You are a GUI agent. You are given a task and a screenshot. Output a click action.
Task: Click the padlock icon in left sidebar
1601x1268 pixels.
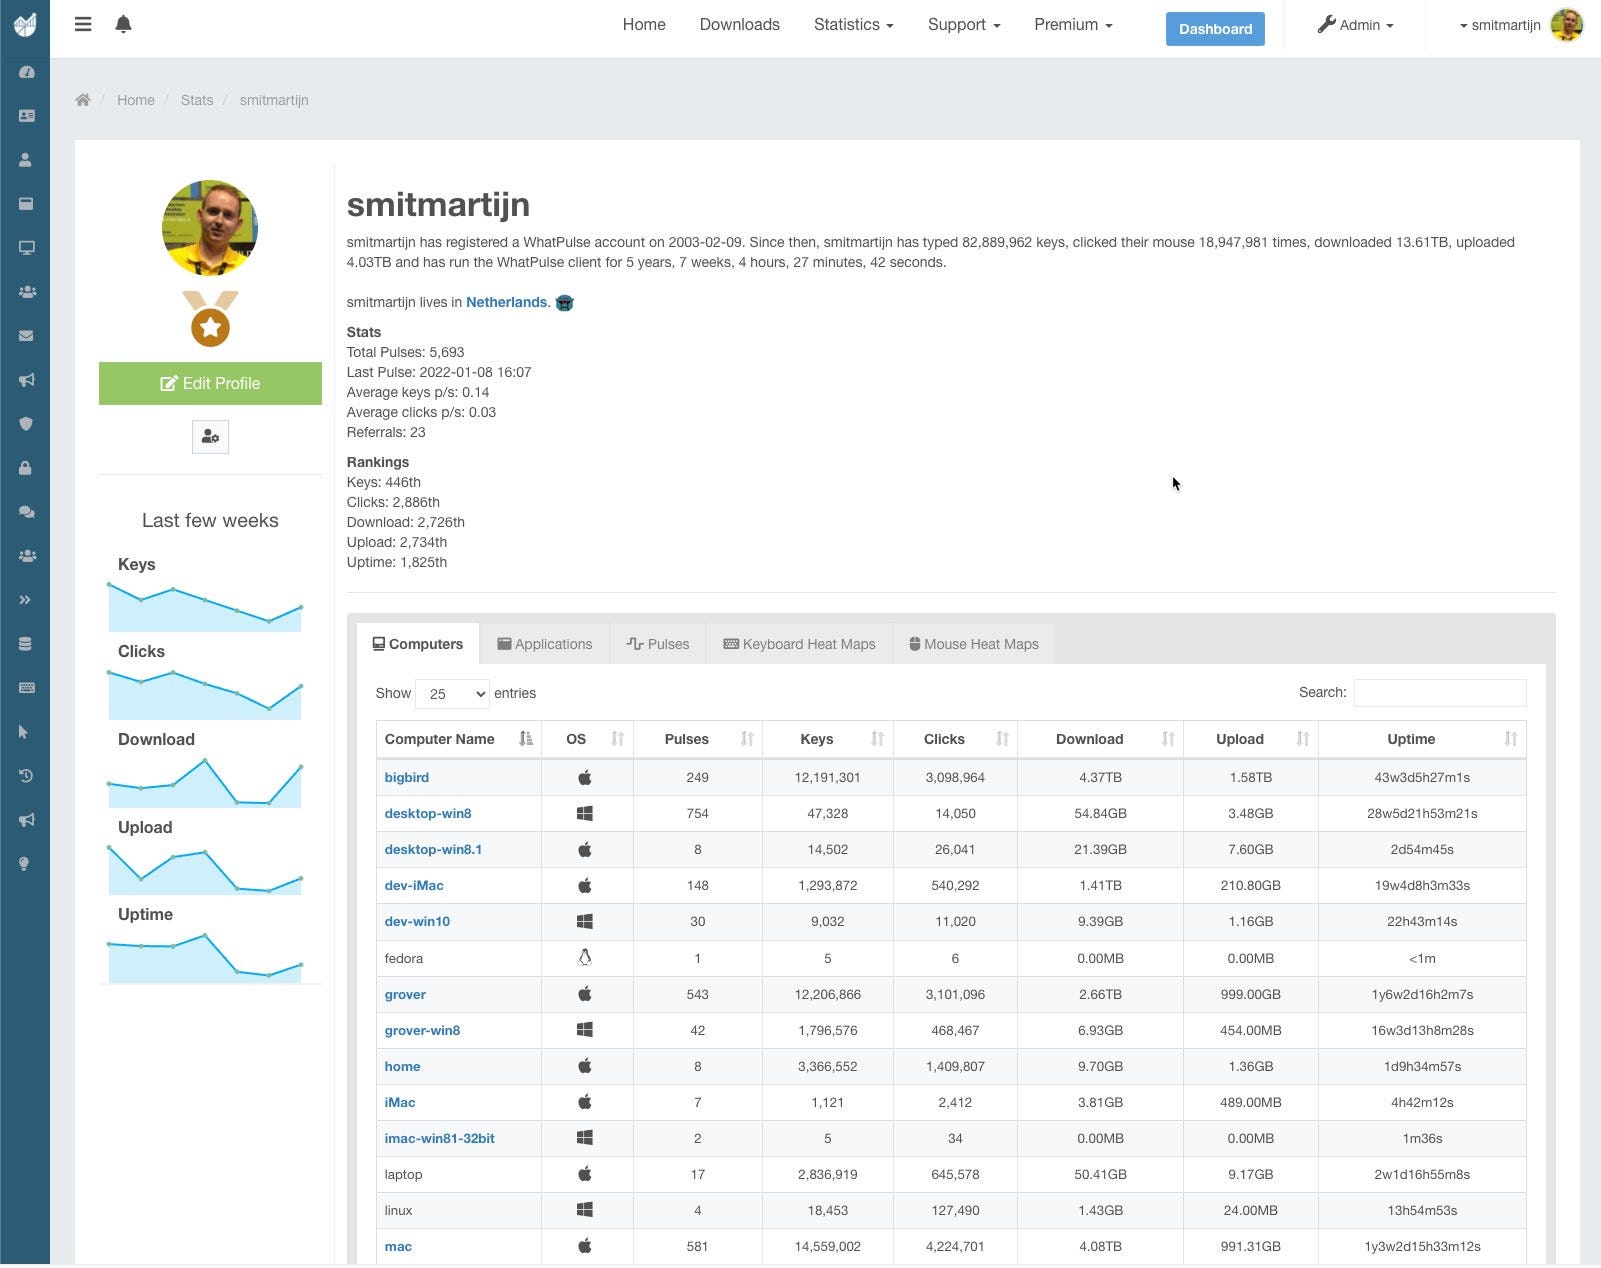coord(26,468)
